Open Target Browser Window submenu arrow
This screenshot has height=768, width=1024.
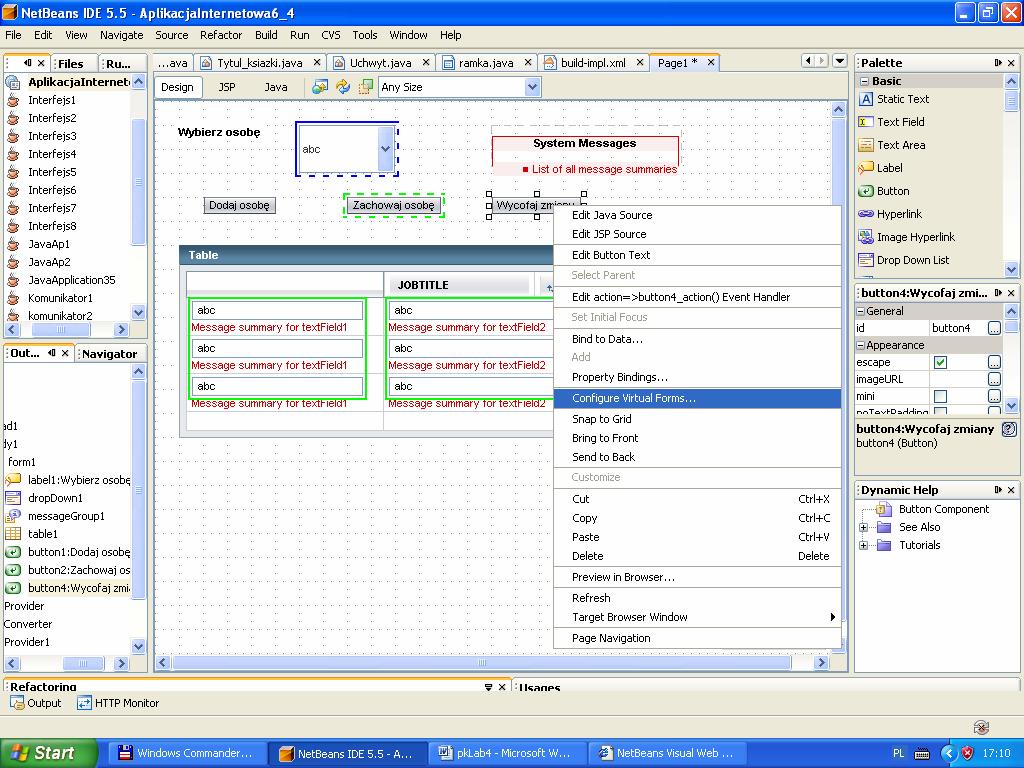(833, 617)
